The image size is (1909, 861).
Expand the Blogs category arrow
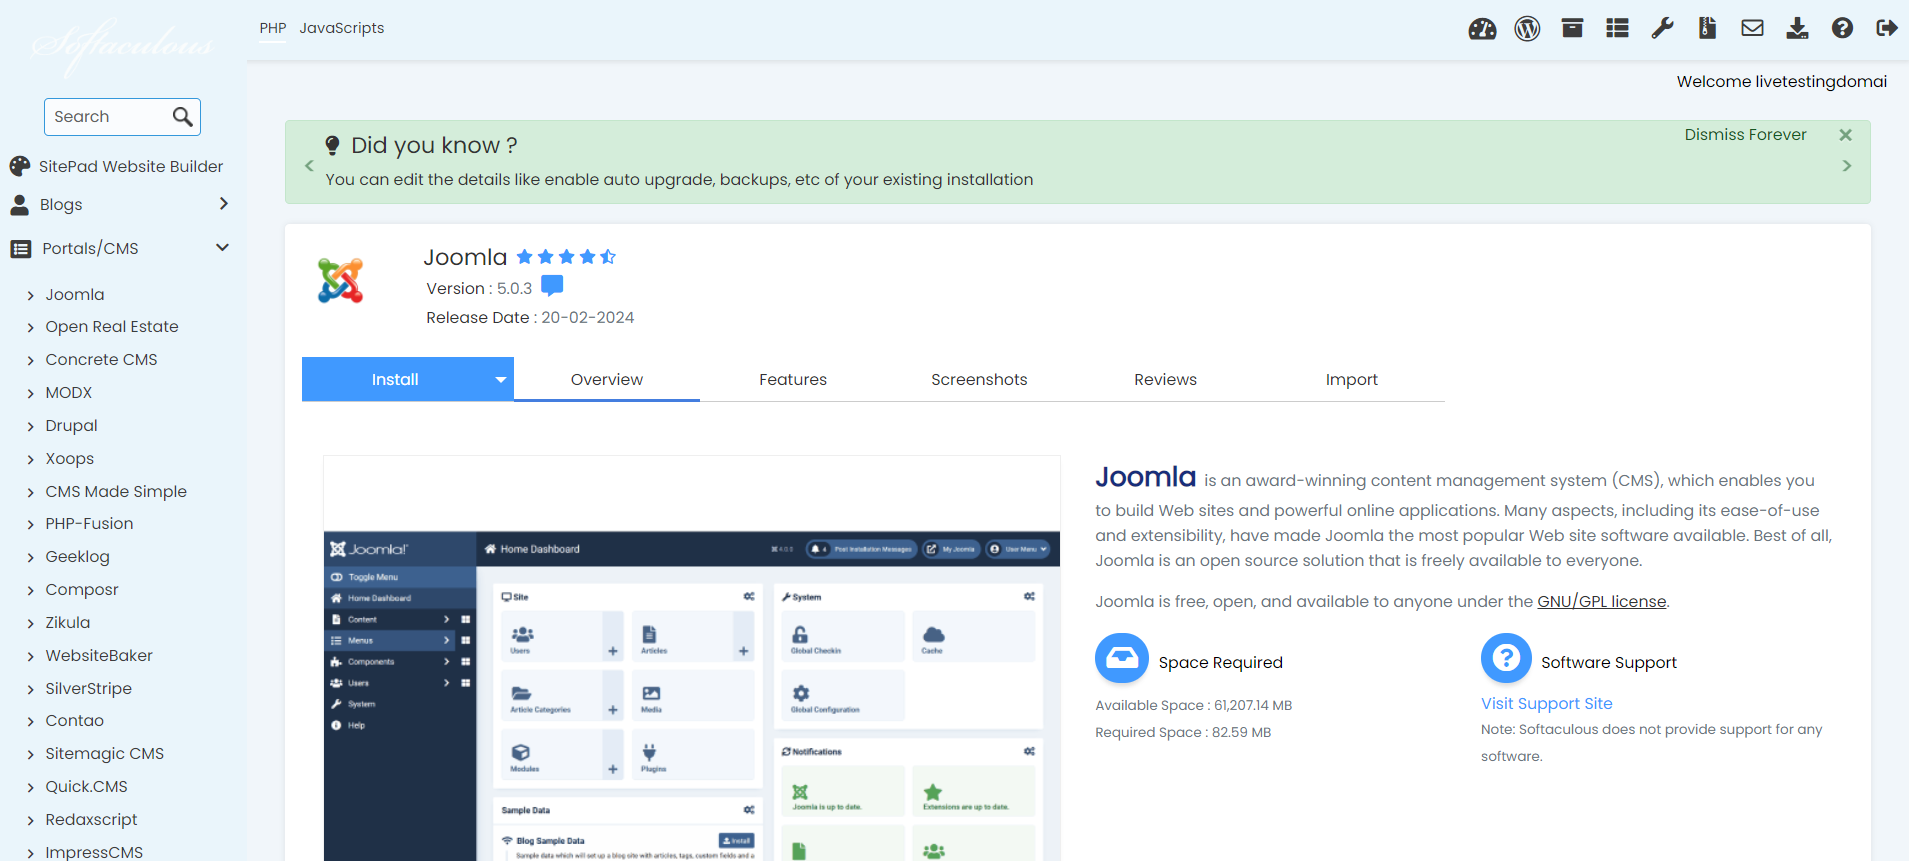pos(224,204)
